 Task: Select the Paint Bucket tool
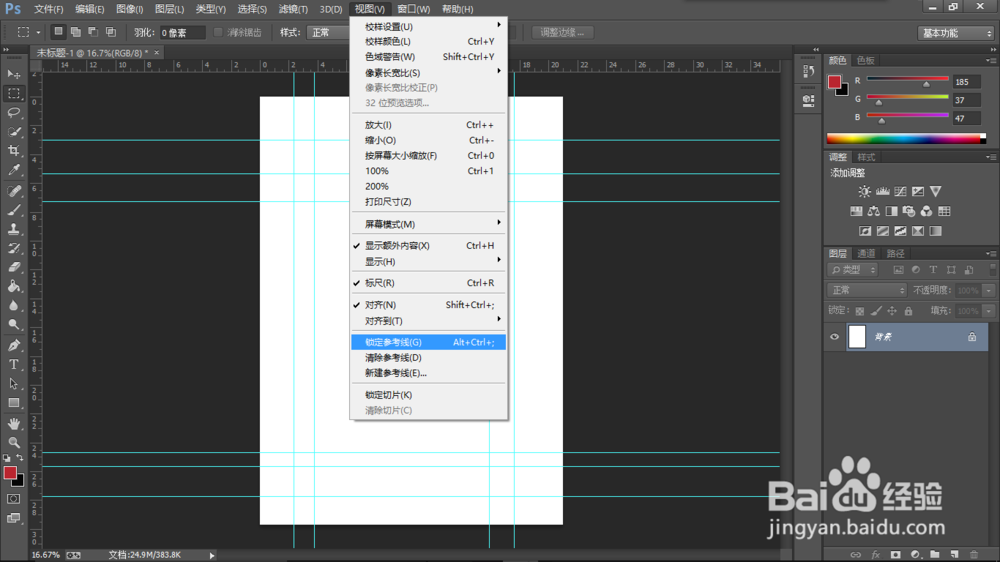point(13,286)
